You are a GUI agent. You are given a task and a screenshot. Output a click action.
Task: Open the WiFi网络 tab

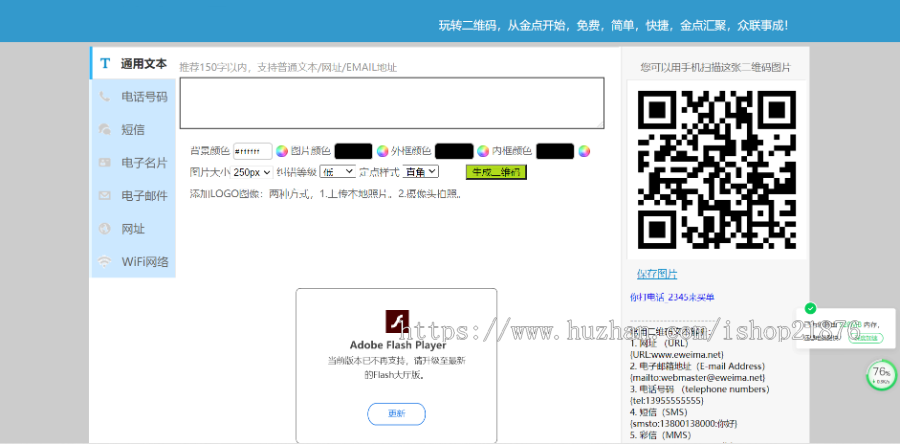(x=133, y=262)
